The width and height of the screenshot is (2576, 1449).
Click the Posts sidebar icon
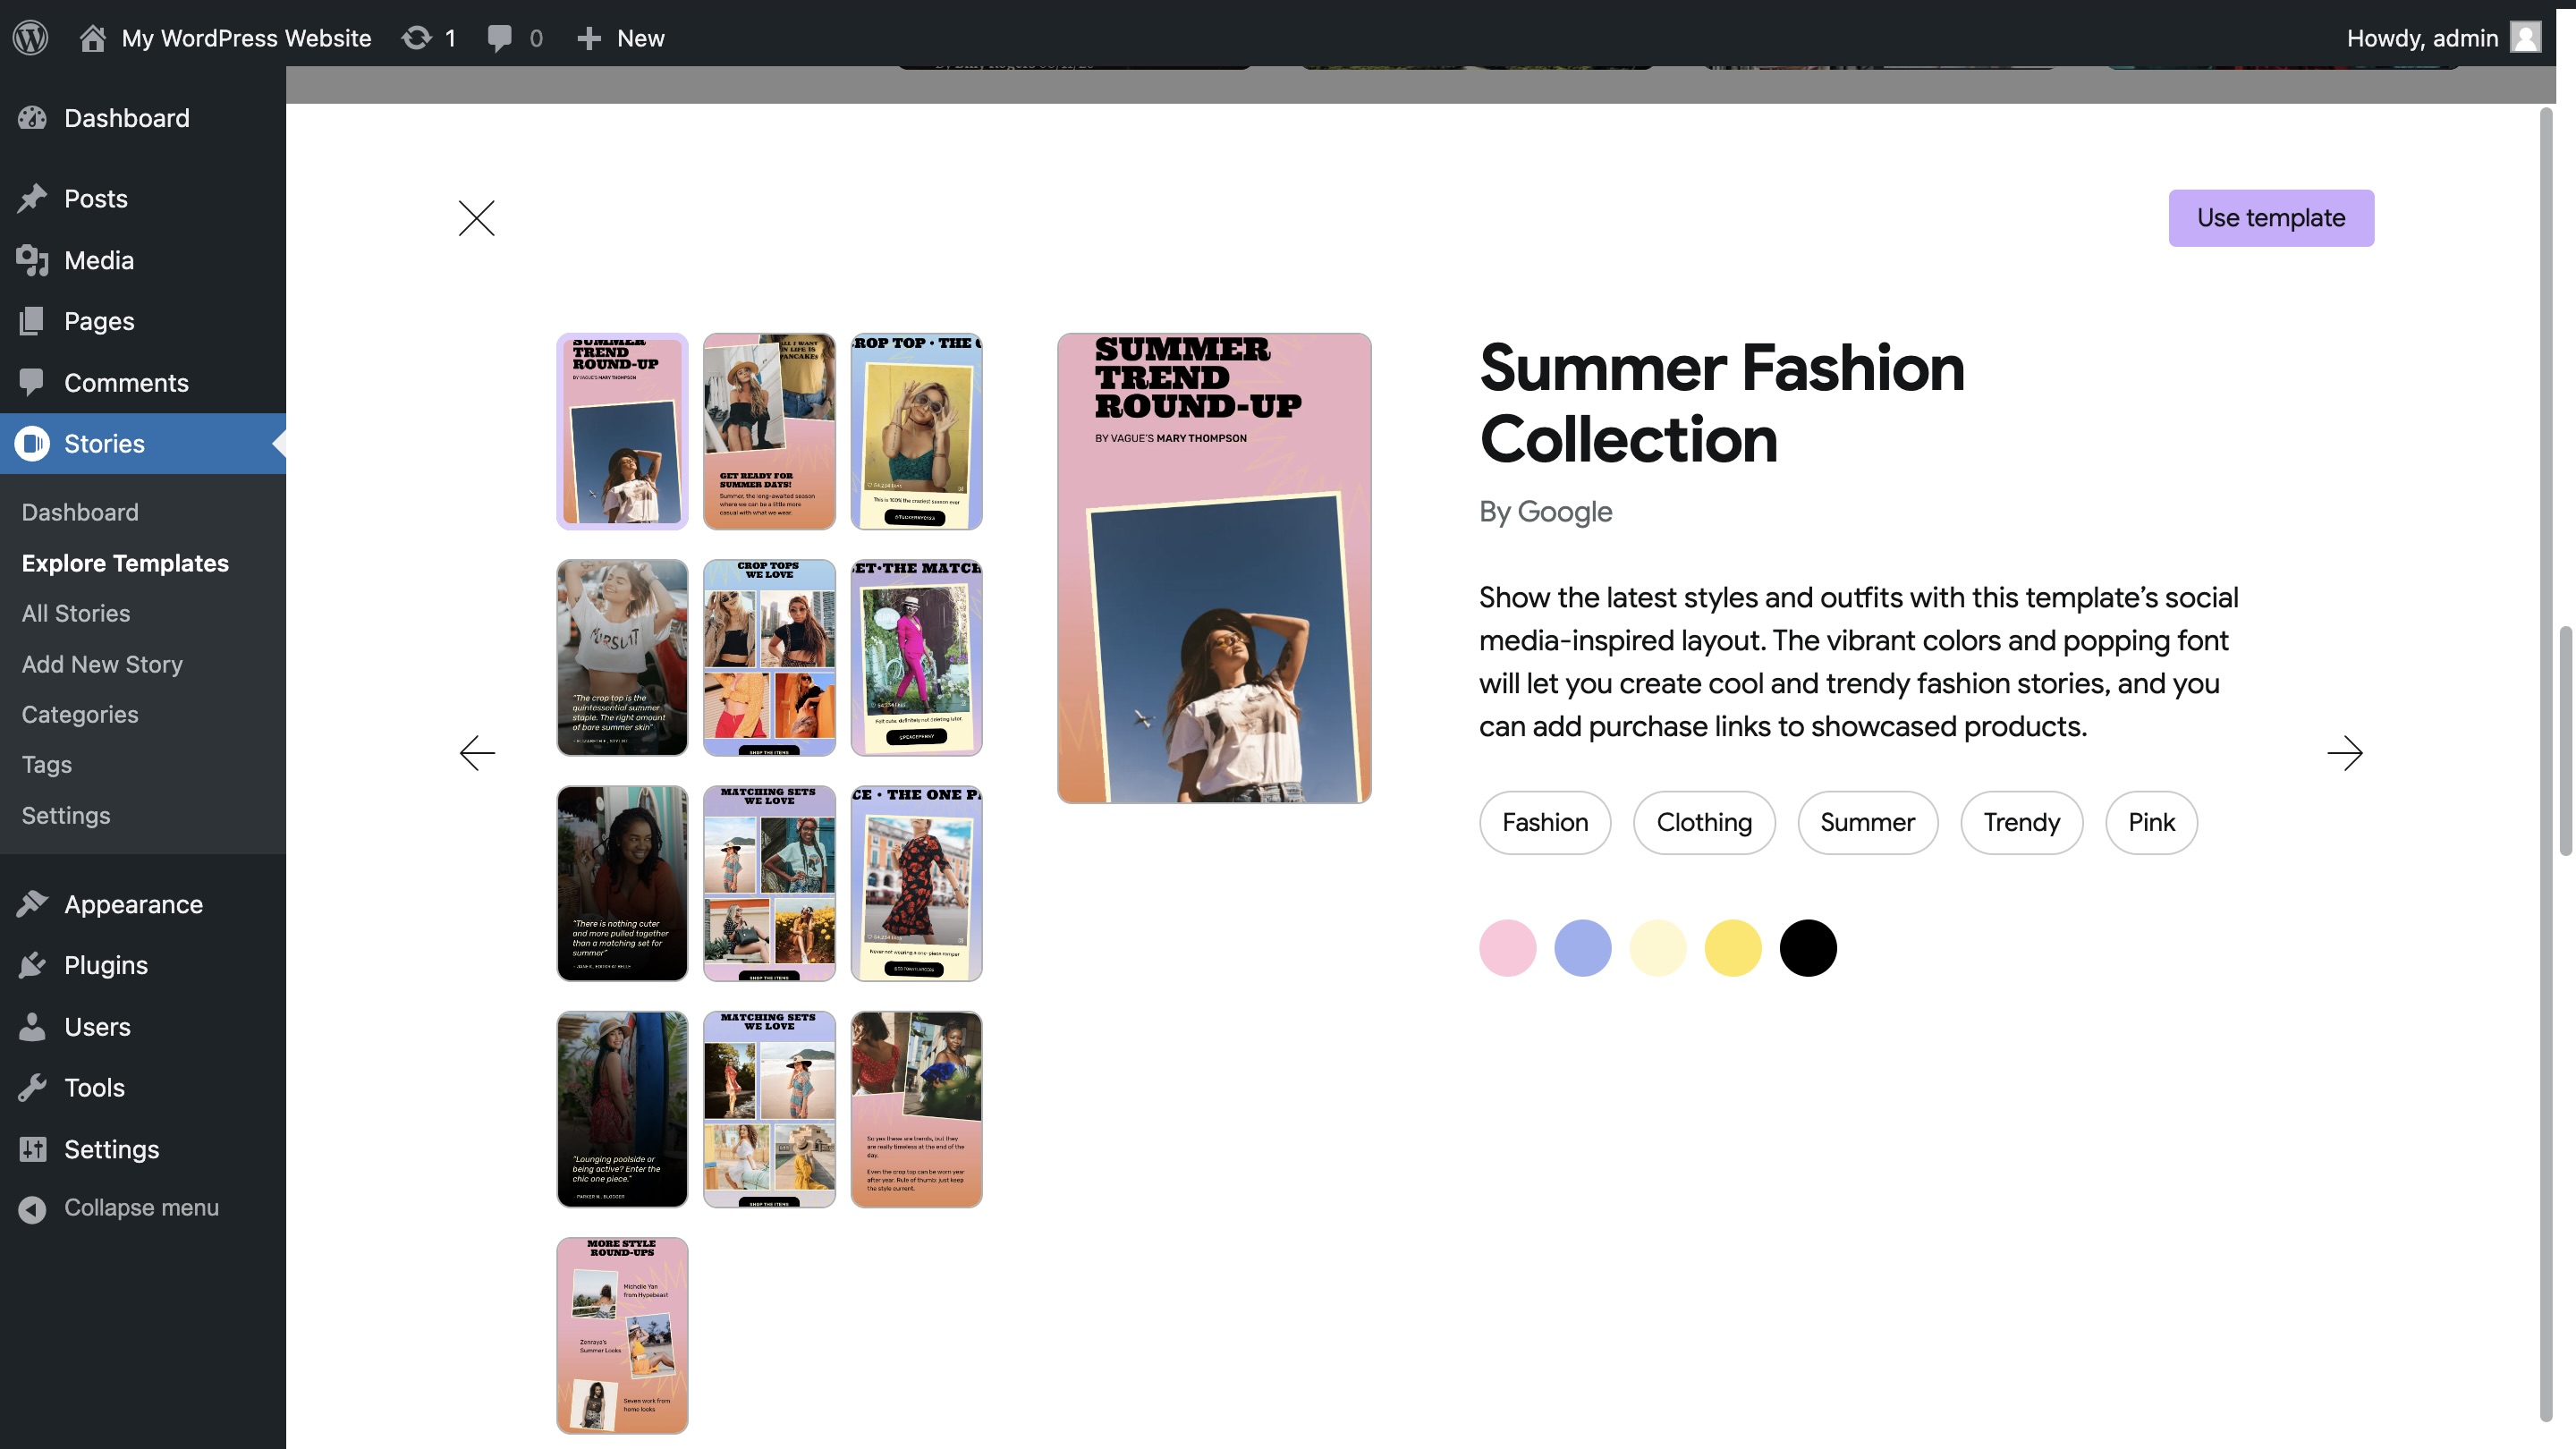(30, 199)
